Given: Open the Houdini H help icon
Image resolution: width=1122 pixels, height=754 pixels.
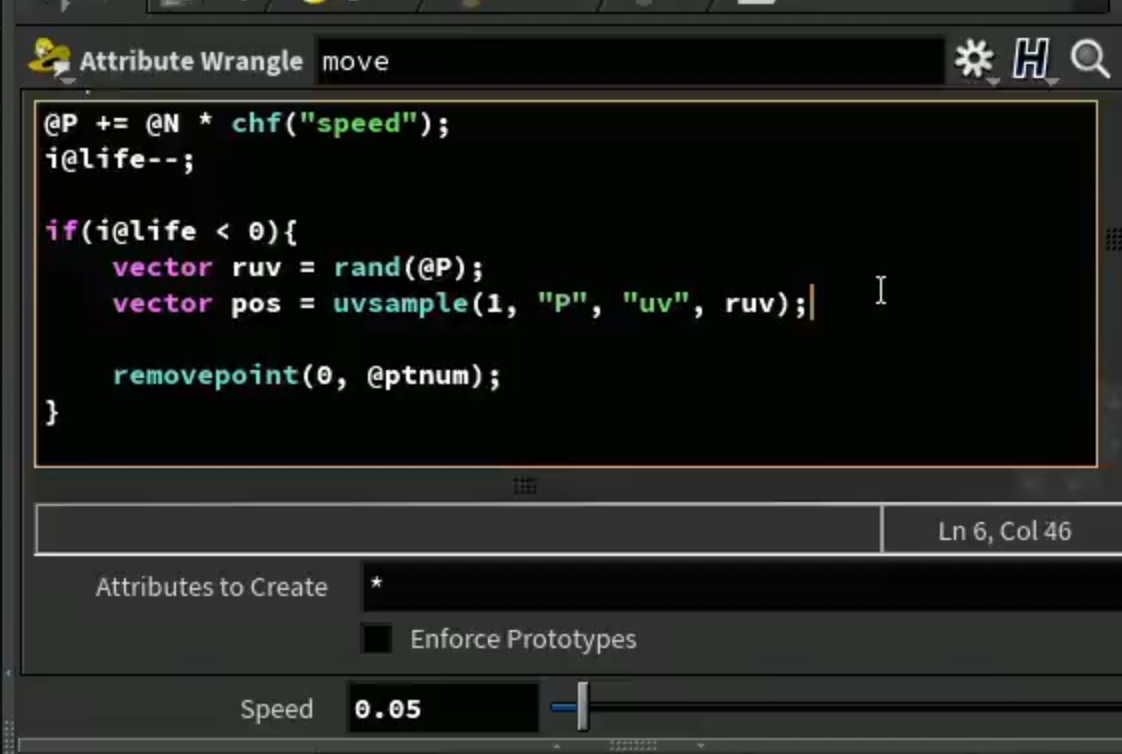Looking at the screenshot, I should 1031,59.
